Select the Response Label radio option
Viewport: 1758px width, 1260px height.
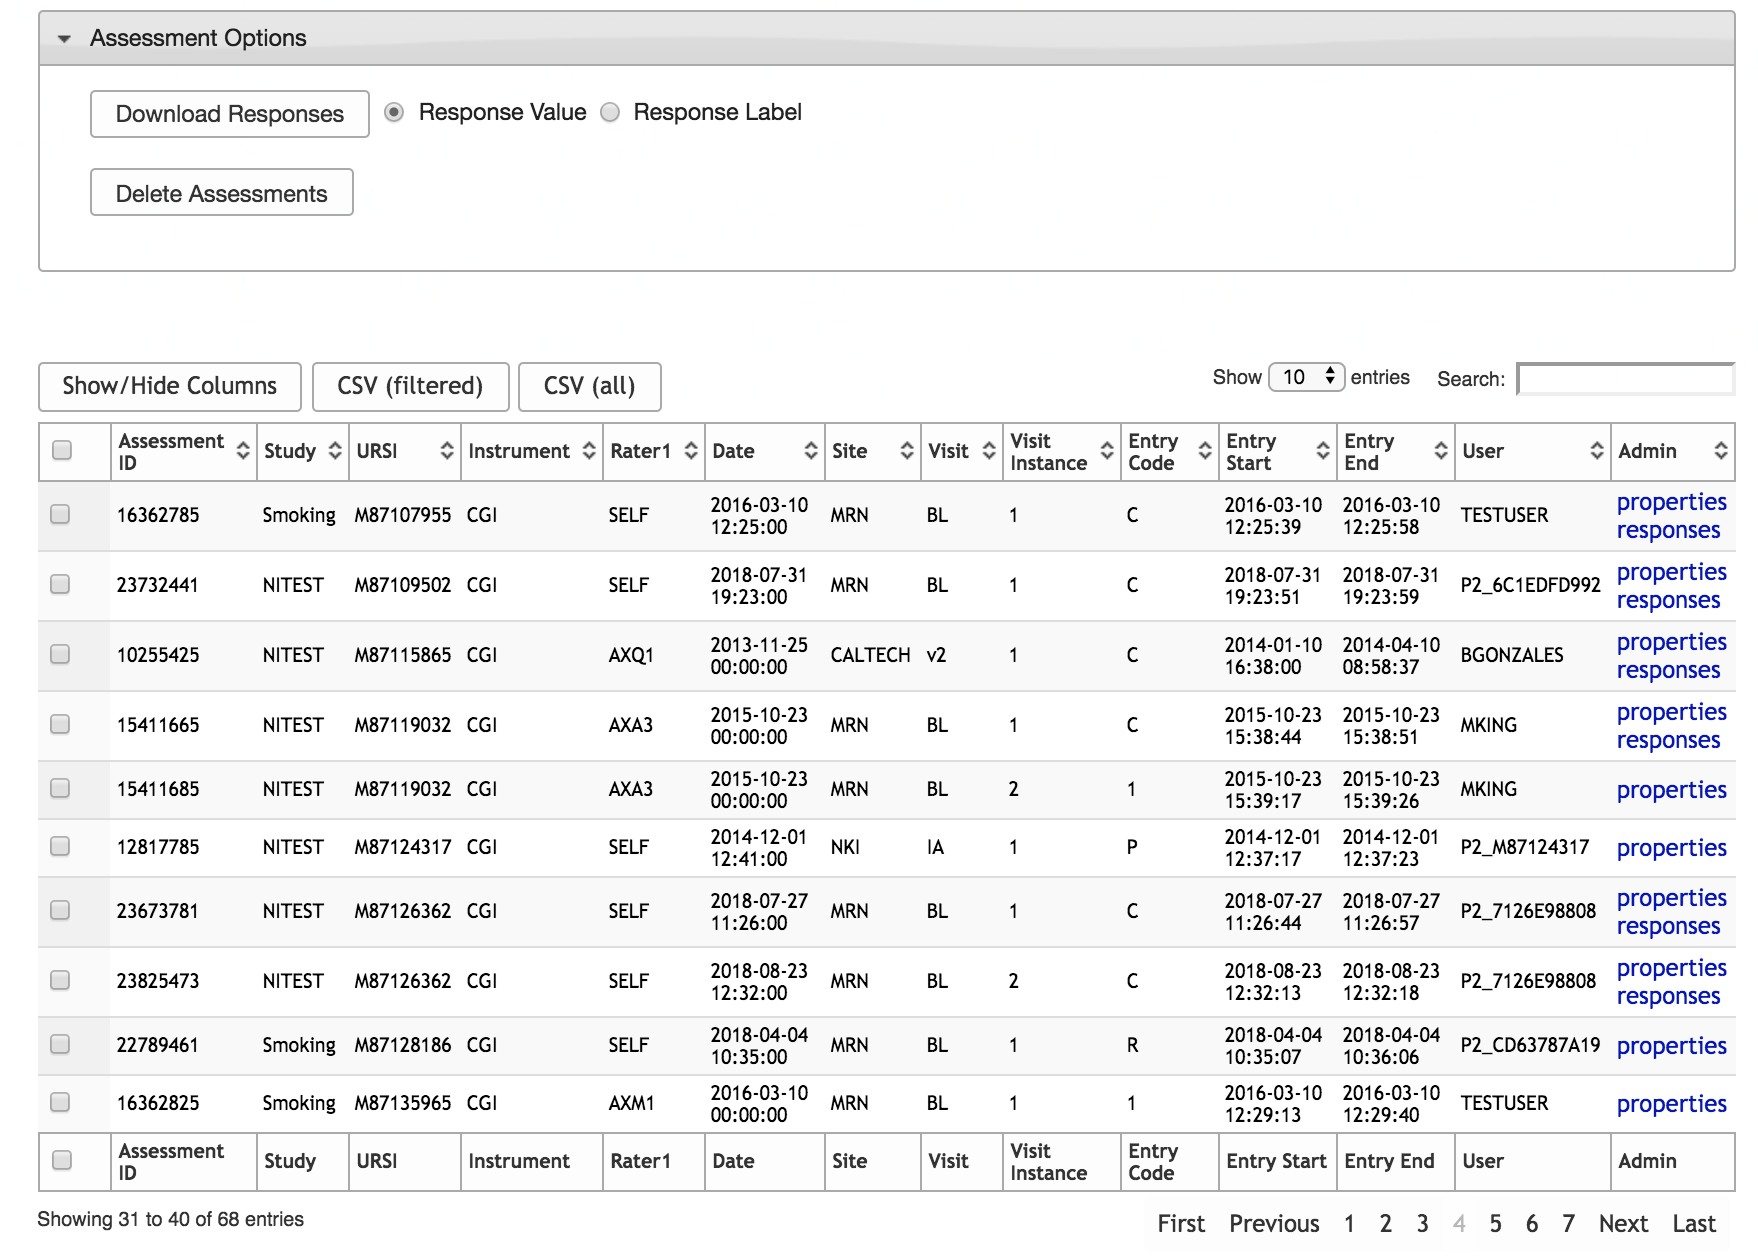coord(610,112)
